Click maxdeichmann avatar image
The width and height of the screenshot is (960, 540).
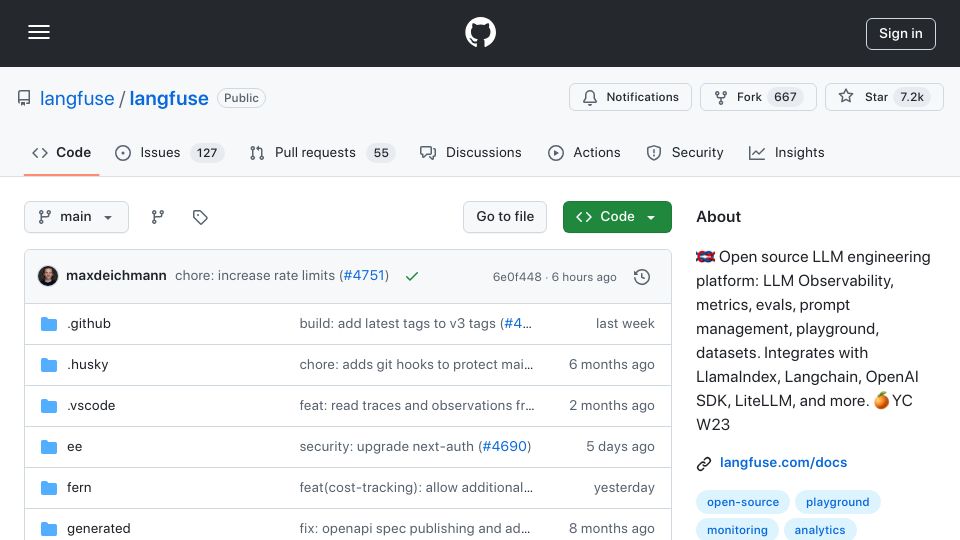tap(48, 276)
